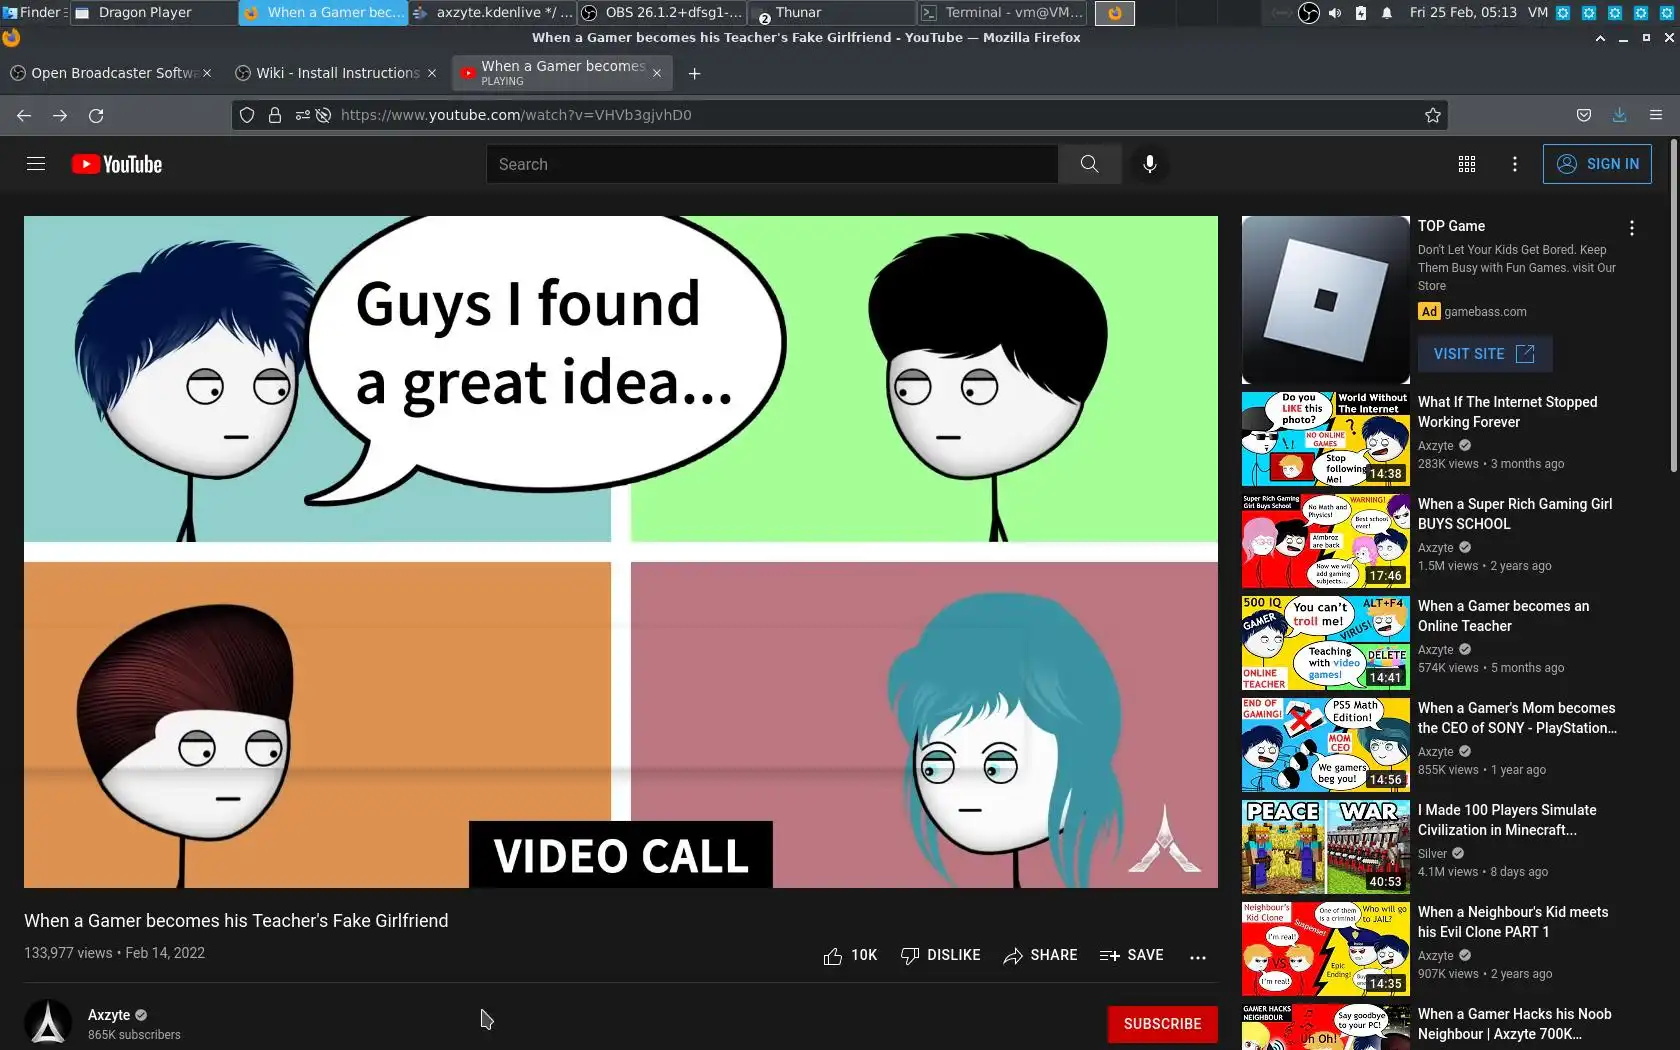Show site tracking protection shield
1680x1050 pixels.
tap(247, 115)
